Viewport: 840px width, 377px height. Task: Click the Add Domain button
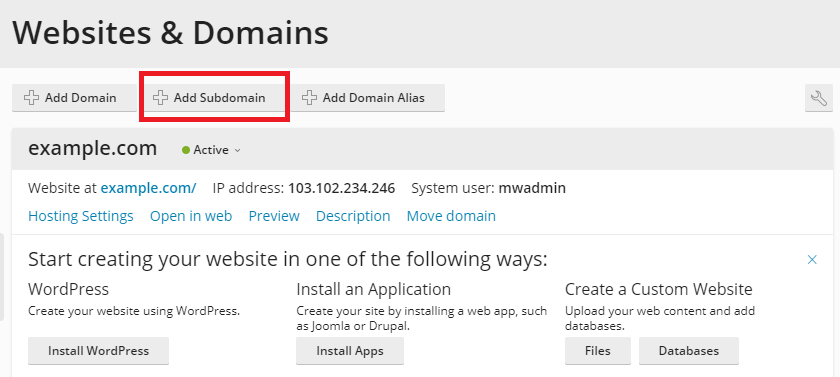[74, 98]
